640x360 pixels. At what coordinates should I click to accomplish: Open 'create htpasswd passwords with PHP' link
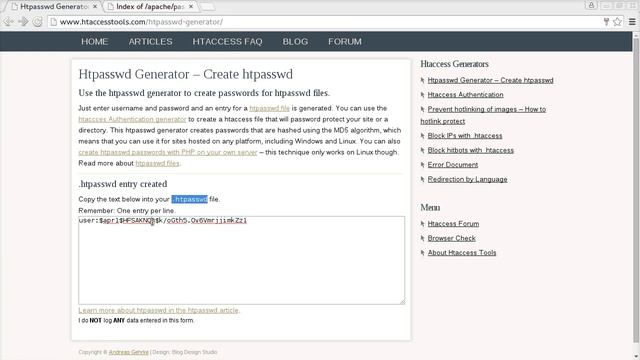coord(168,152)
